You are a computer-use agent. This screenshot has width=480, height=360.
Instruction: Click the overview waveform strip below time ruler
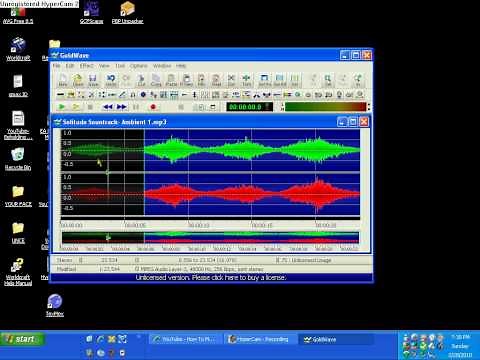coord(210,237)
